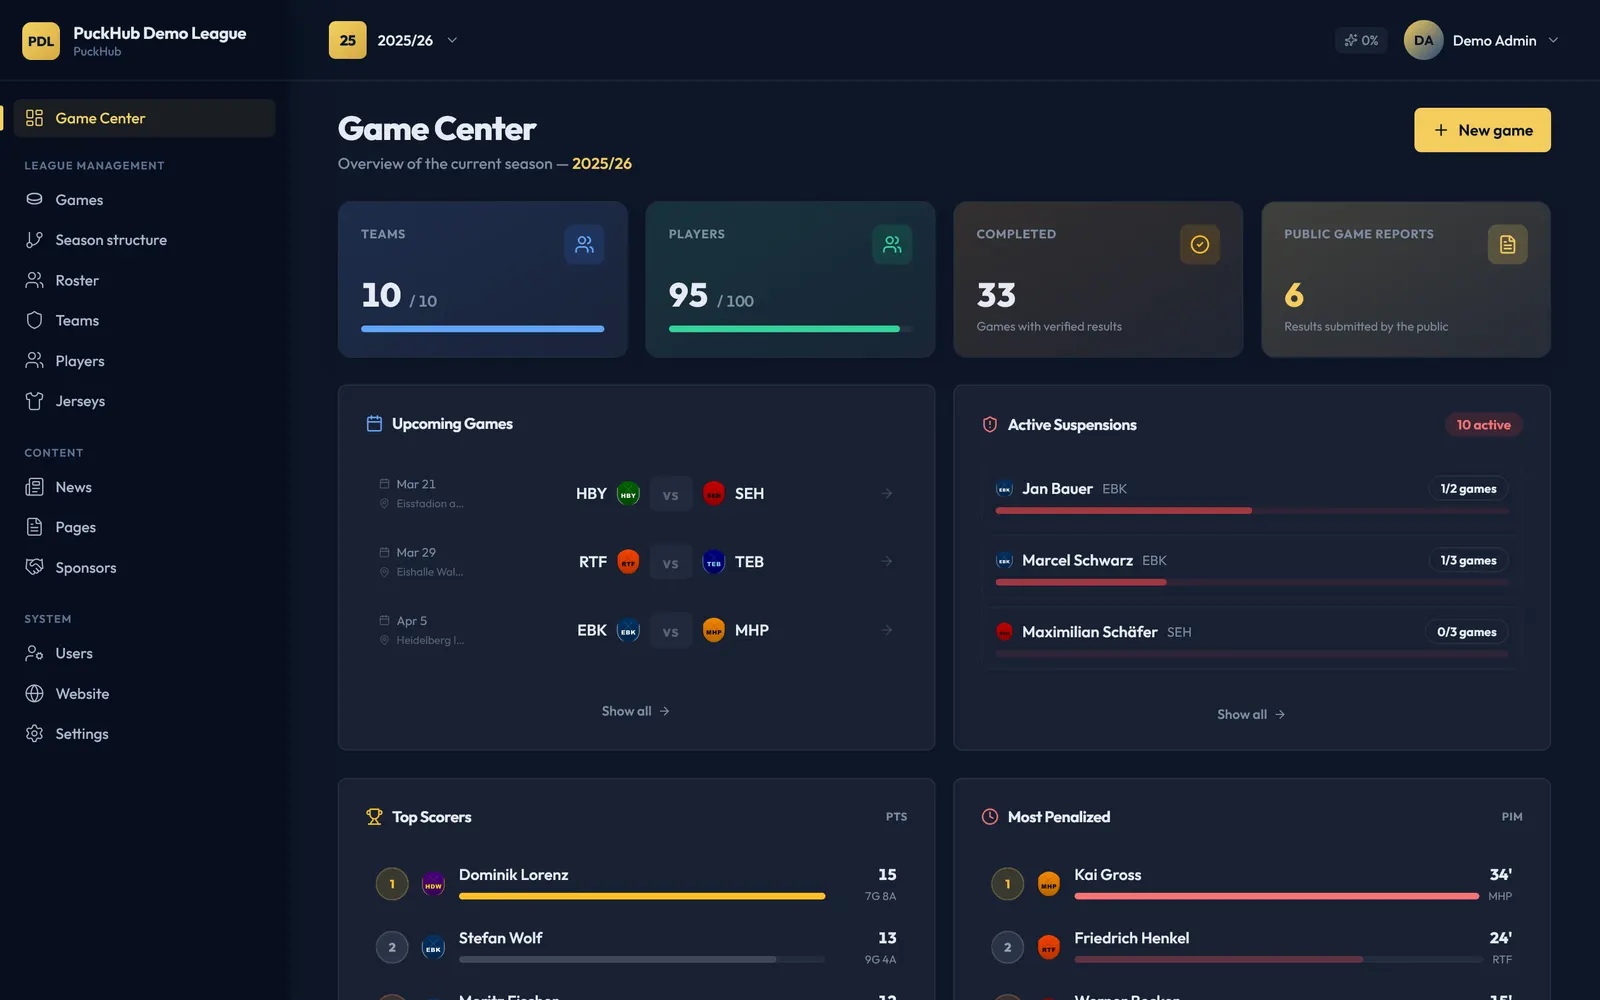1600x1000 pixels.
Task: Open the Games menu item
Action: (144, 200)
